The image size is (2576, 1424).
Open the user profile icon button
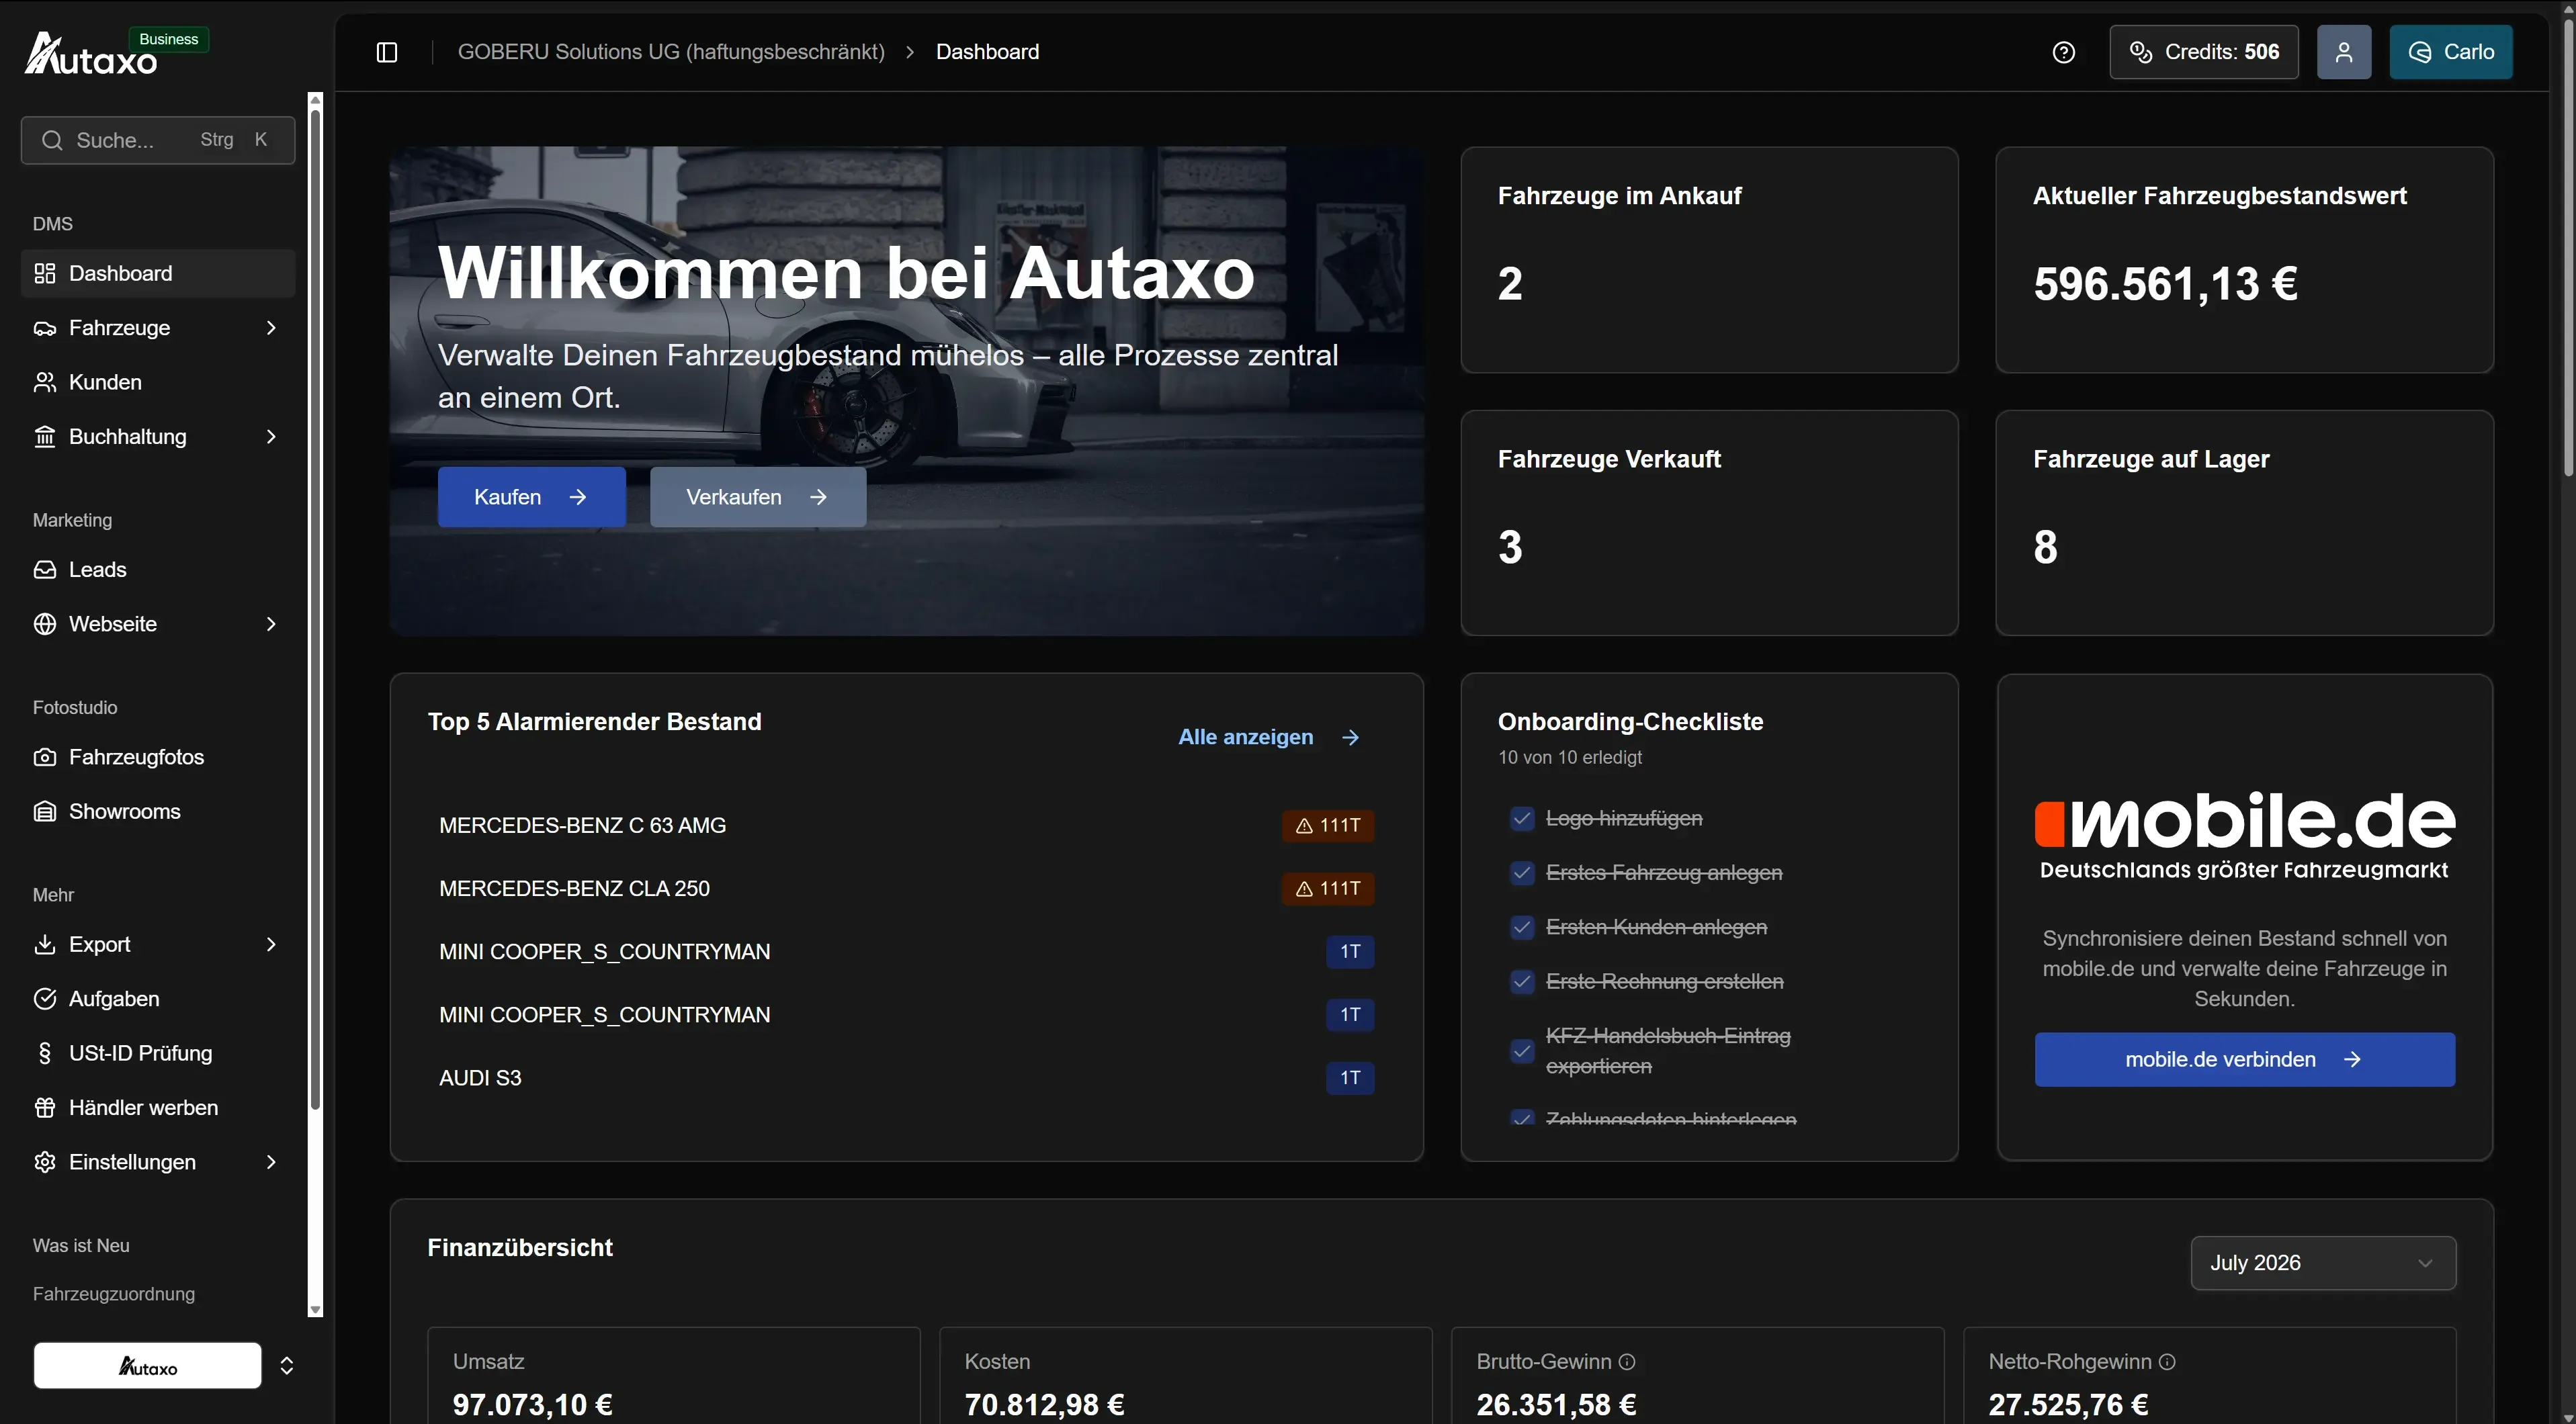[x=2344, y=52]
